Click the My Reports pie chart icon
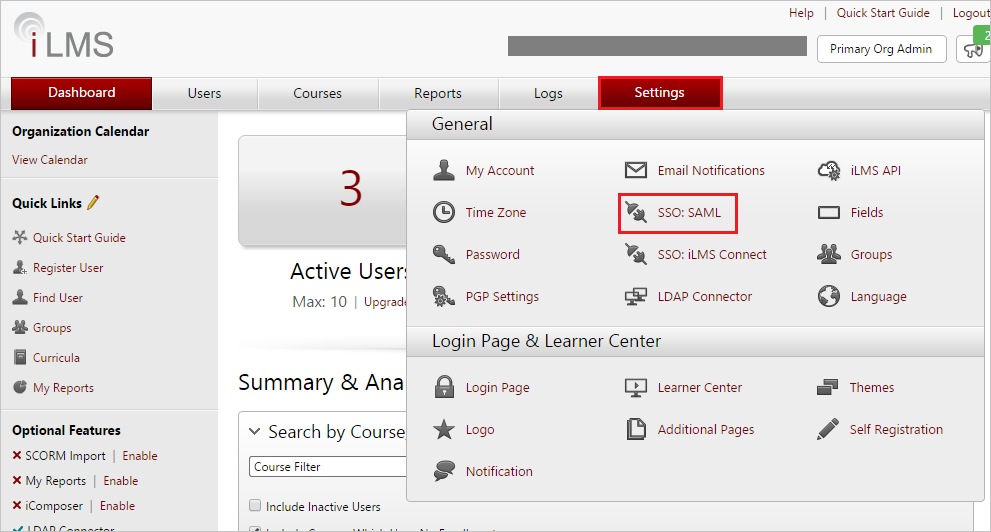The image size is (991, 532). tap(20, 387)
